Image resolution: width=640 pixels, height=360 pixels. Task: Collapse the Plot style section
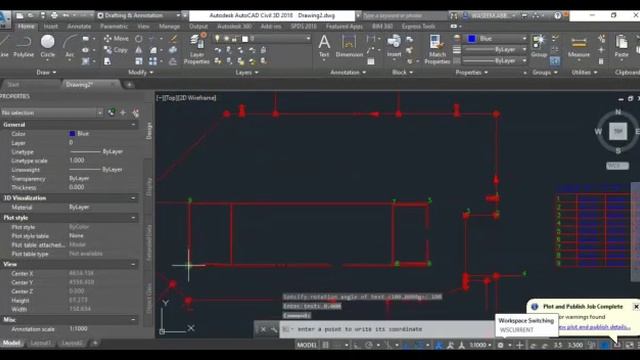[x=133, y=218]
